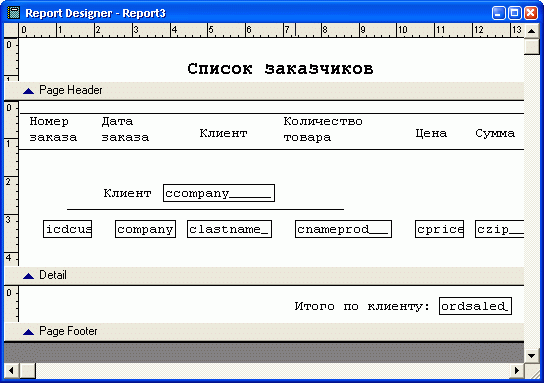Screen dimensions: 544x383
Task: Select the Detail band marker triangle
Action: point(28,276)
